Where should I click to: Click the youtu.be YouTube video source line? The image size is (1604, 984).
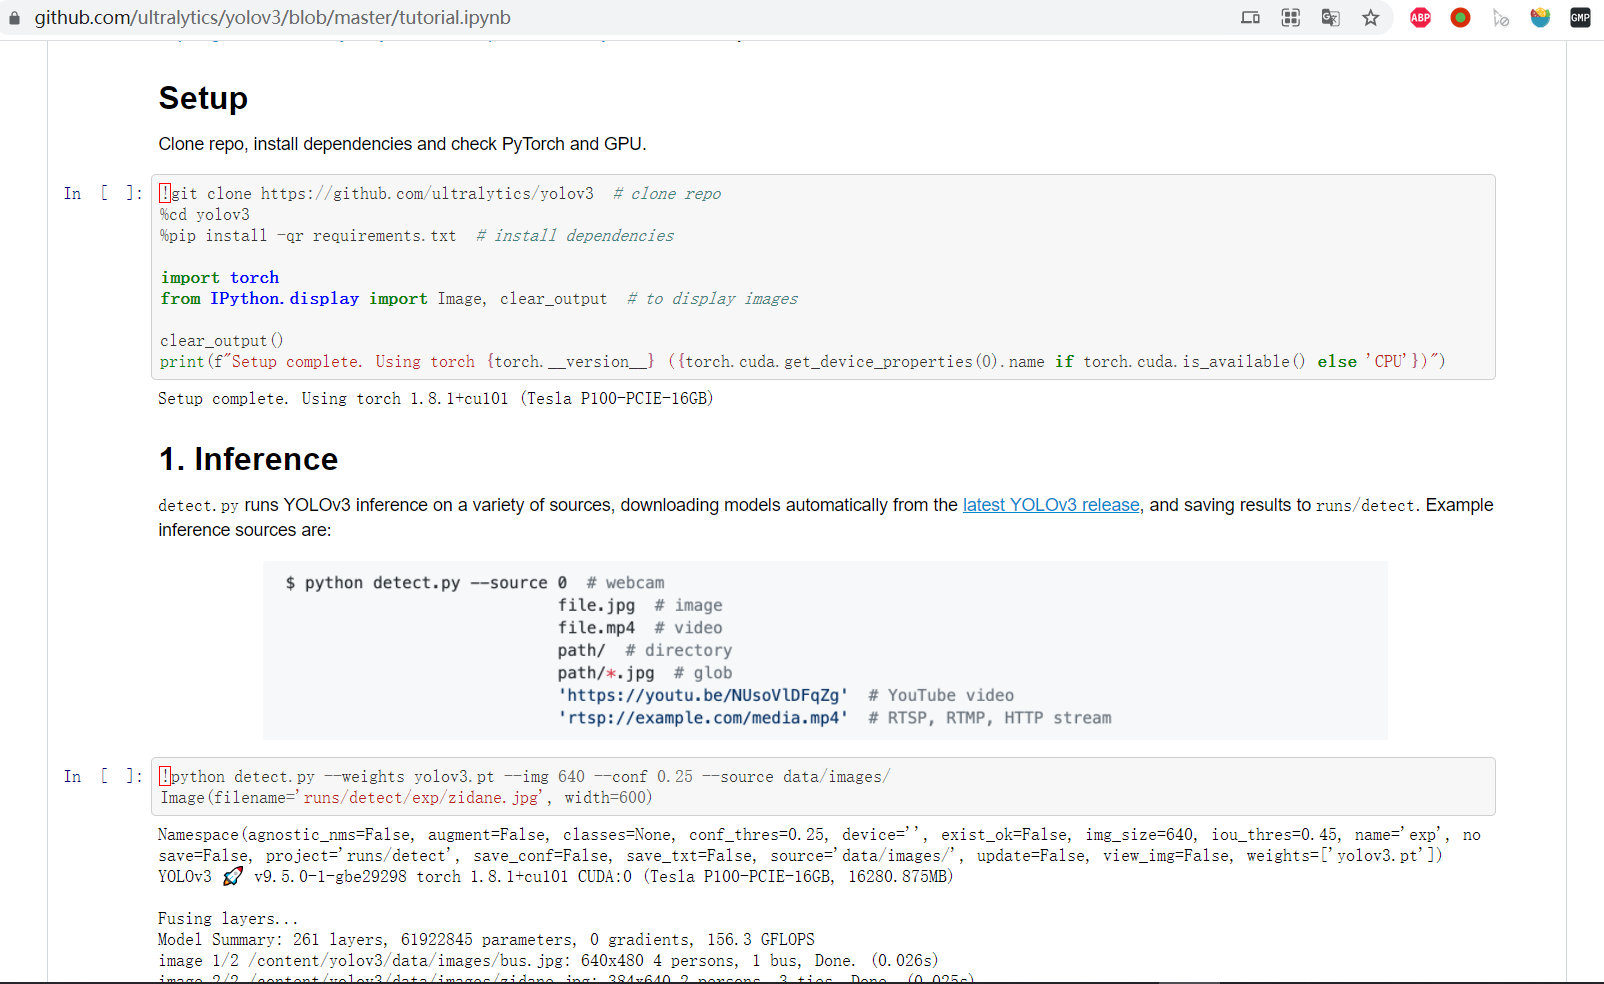click(x=786, y=695)
